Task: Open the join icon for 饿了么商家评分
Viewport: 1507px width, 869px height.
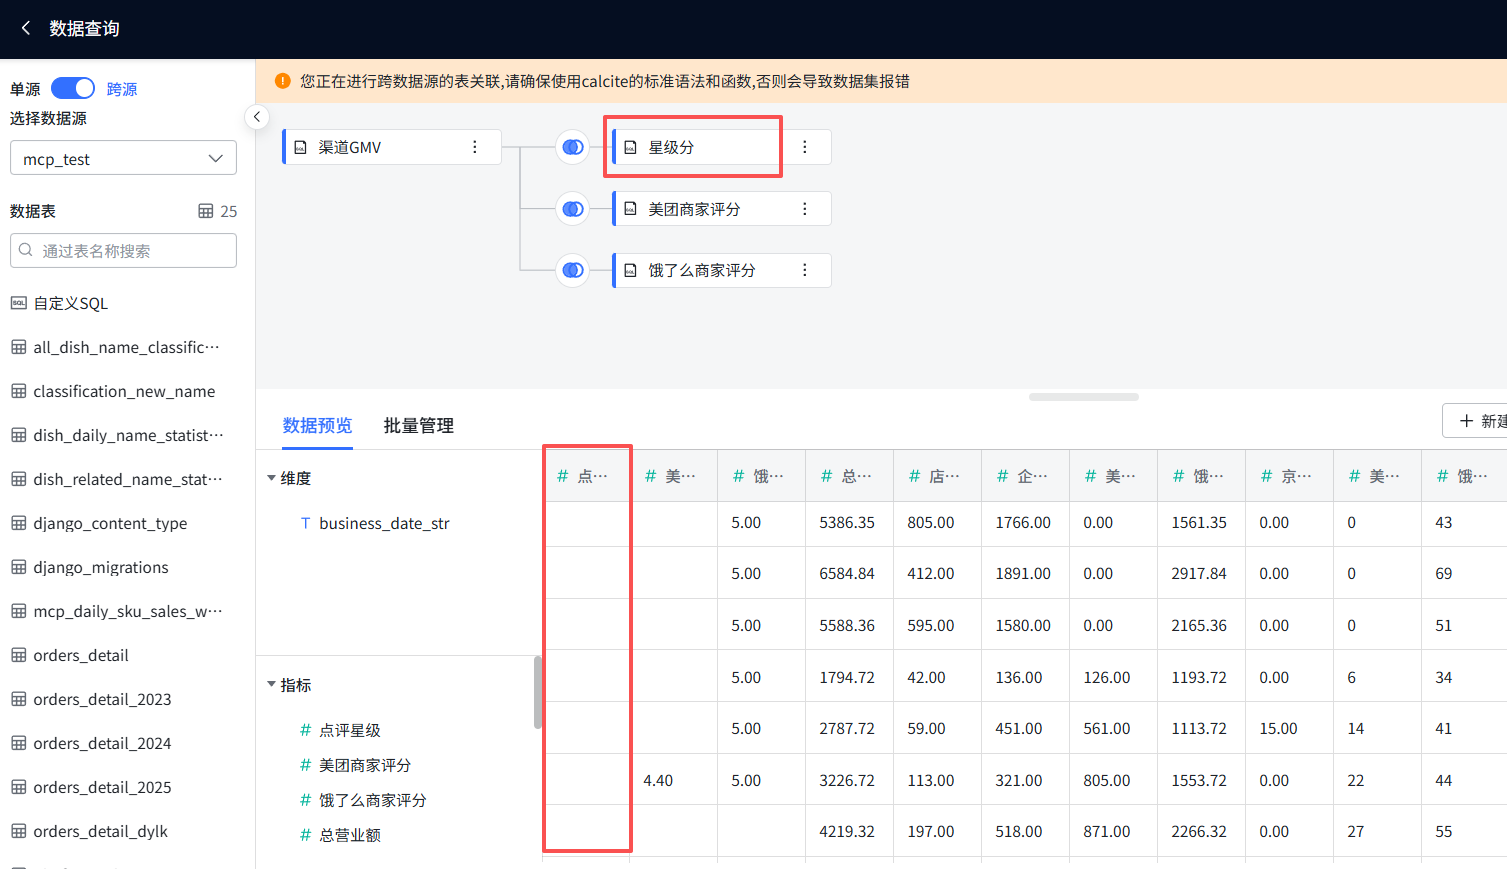Action: [573, 270]
